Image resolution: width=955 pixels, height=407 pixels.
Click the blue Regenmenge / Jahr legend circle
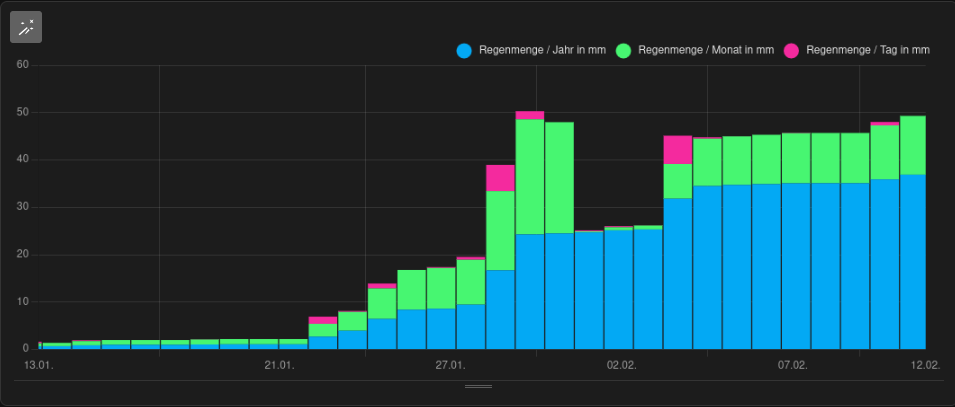pos(464,50)
